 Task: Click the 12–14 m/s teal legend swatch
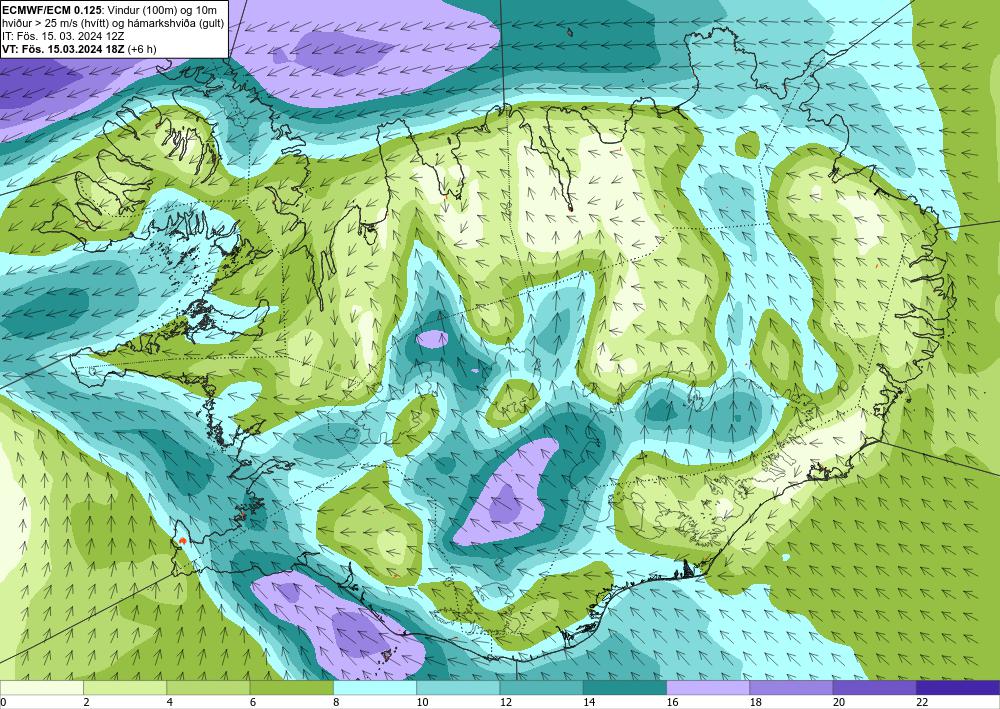541,687
